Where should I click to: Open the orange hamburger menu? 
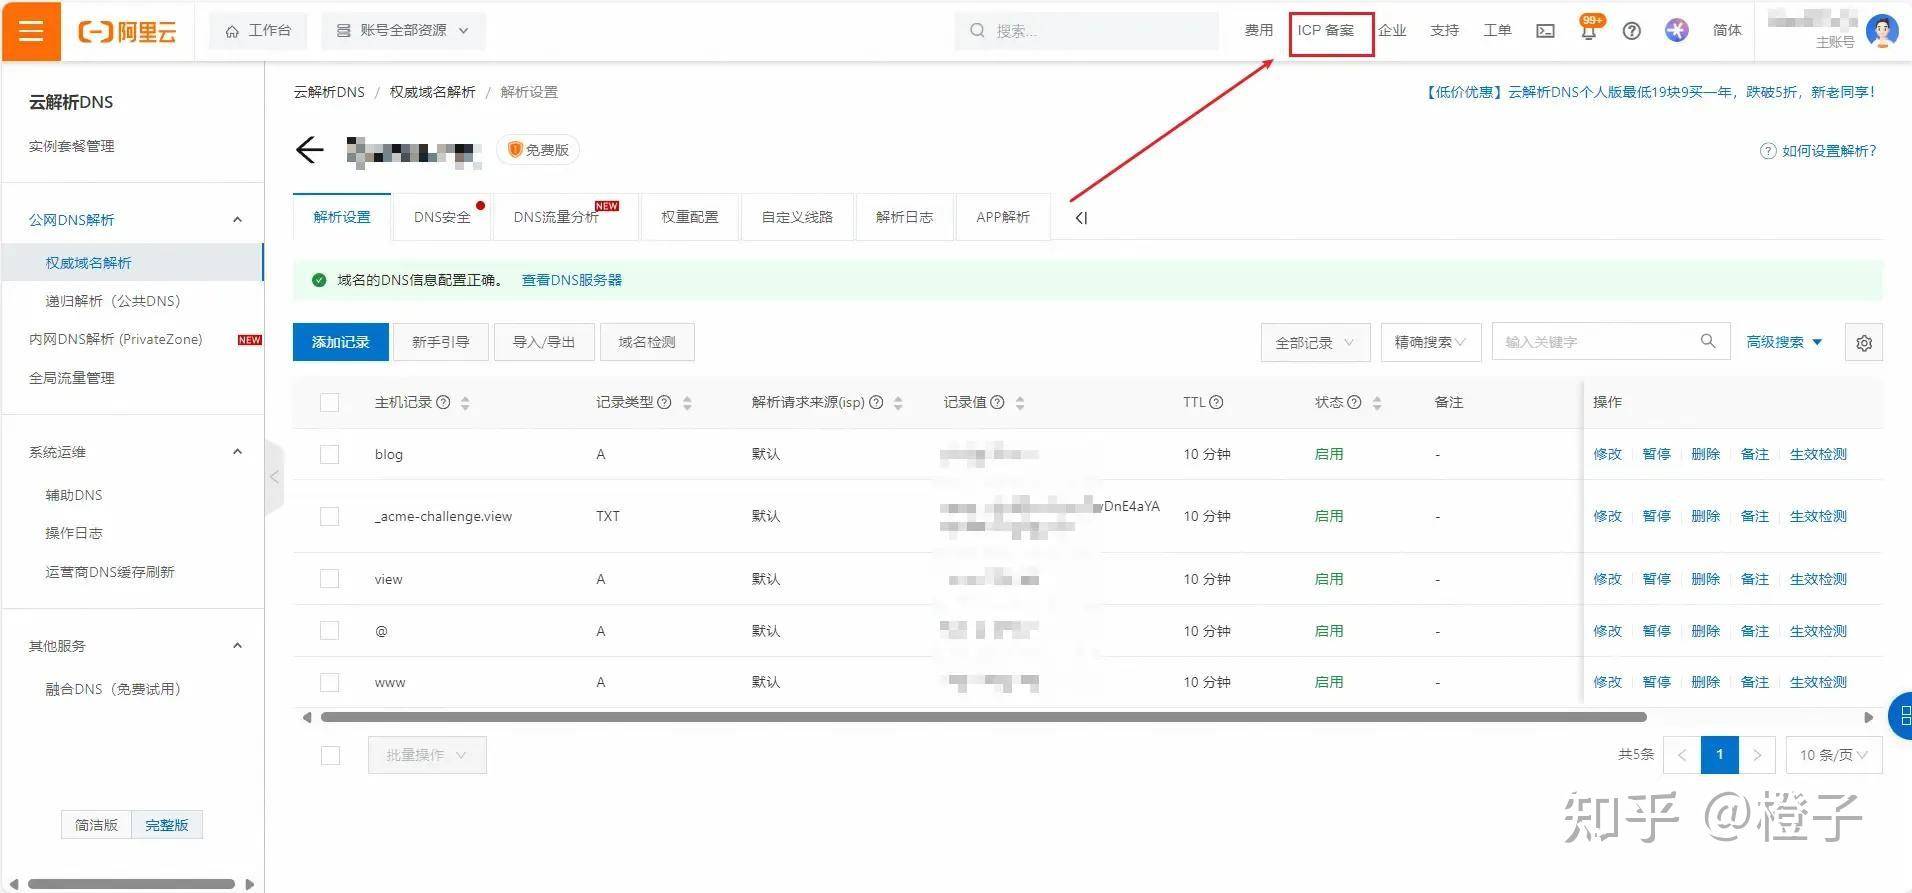(31, 31)
